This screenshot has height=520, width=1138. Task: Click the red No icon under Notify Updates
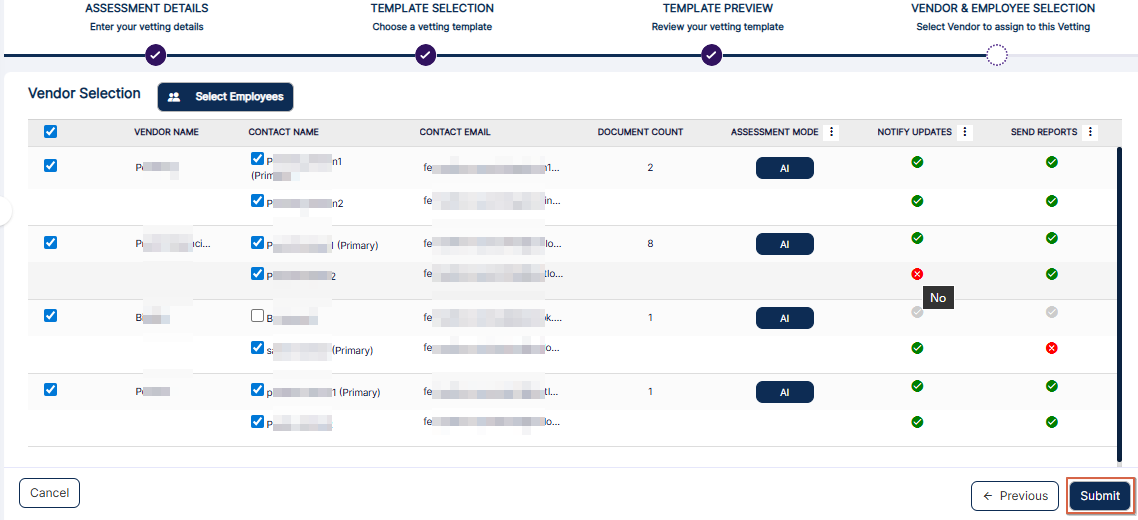(x=917, y=274)
